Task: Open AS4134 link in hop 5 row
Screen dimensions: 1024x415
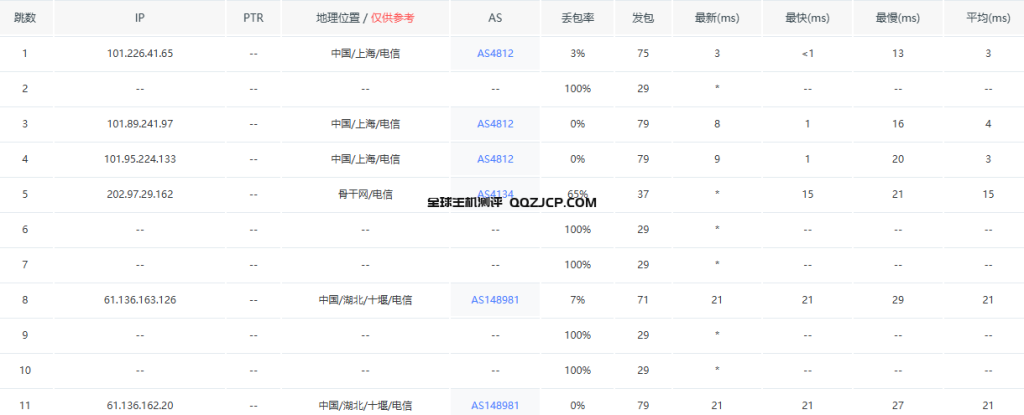Action: 495,194
